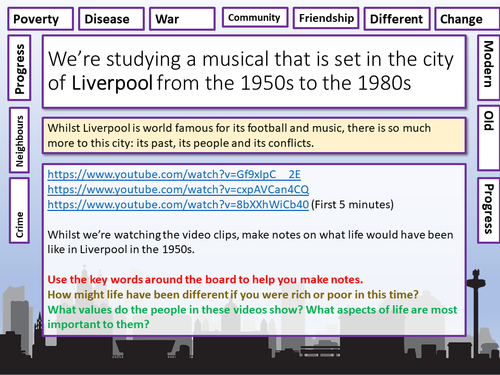
Task: Click the Friendship keyword box
Action: 326,18
